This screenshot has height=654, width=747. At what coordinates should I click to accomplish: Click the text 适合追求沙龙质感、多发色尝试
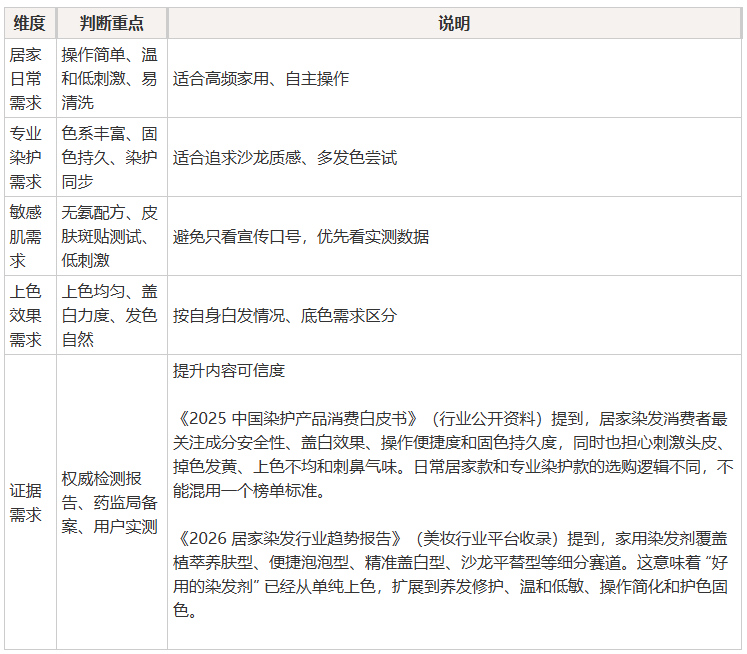tap(285, 158)
